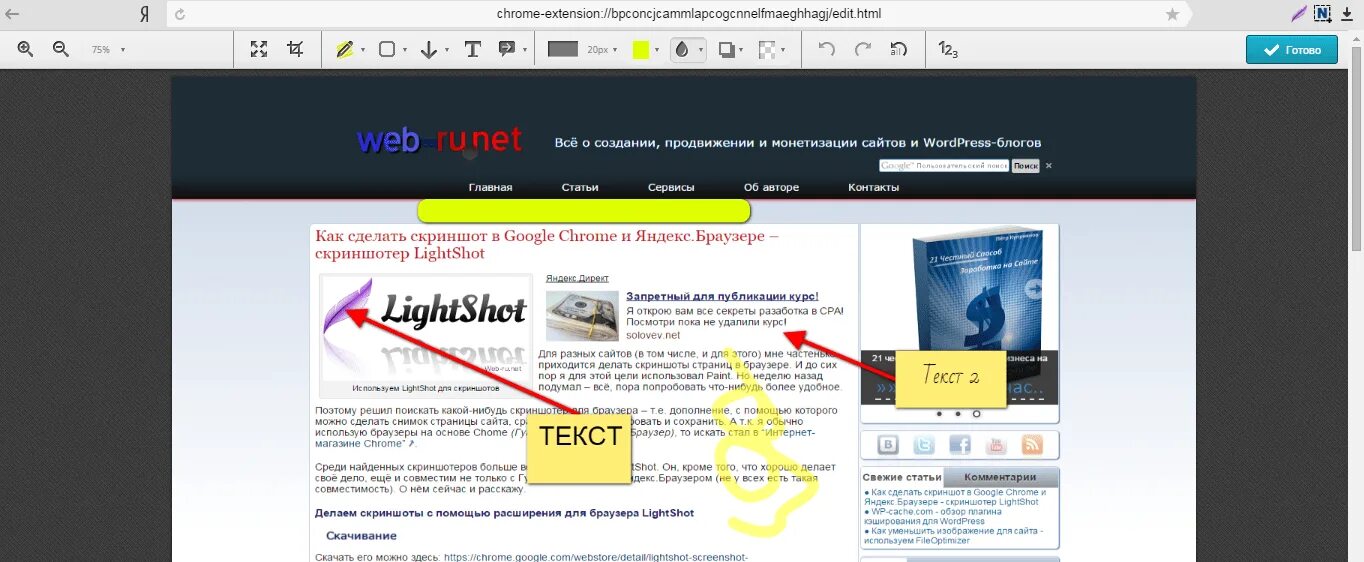
Task: Open the arrow tool variants dropdown
Action: coord(446,50)
